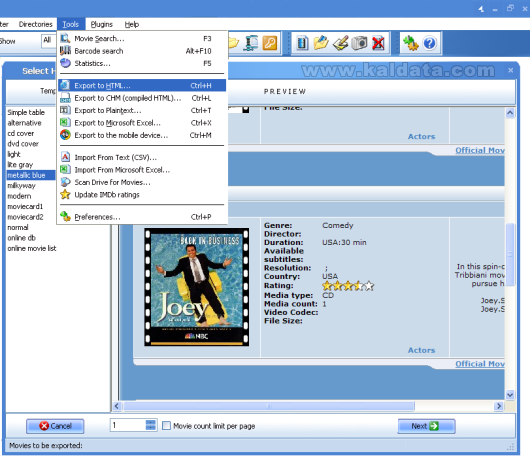
Task: Click the Statistics pie chart icon
Action: (x=65, y=63)
